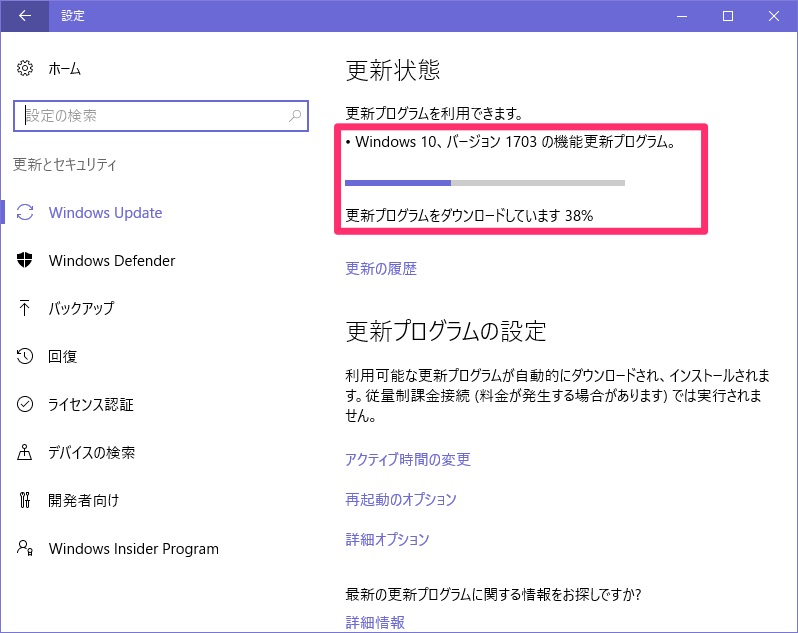Open ホーム settings home

[x=64, y=68]
